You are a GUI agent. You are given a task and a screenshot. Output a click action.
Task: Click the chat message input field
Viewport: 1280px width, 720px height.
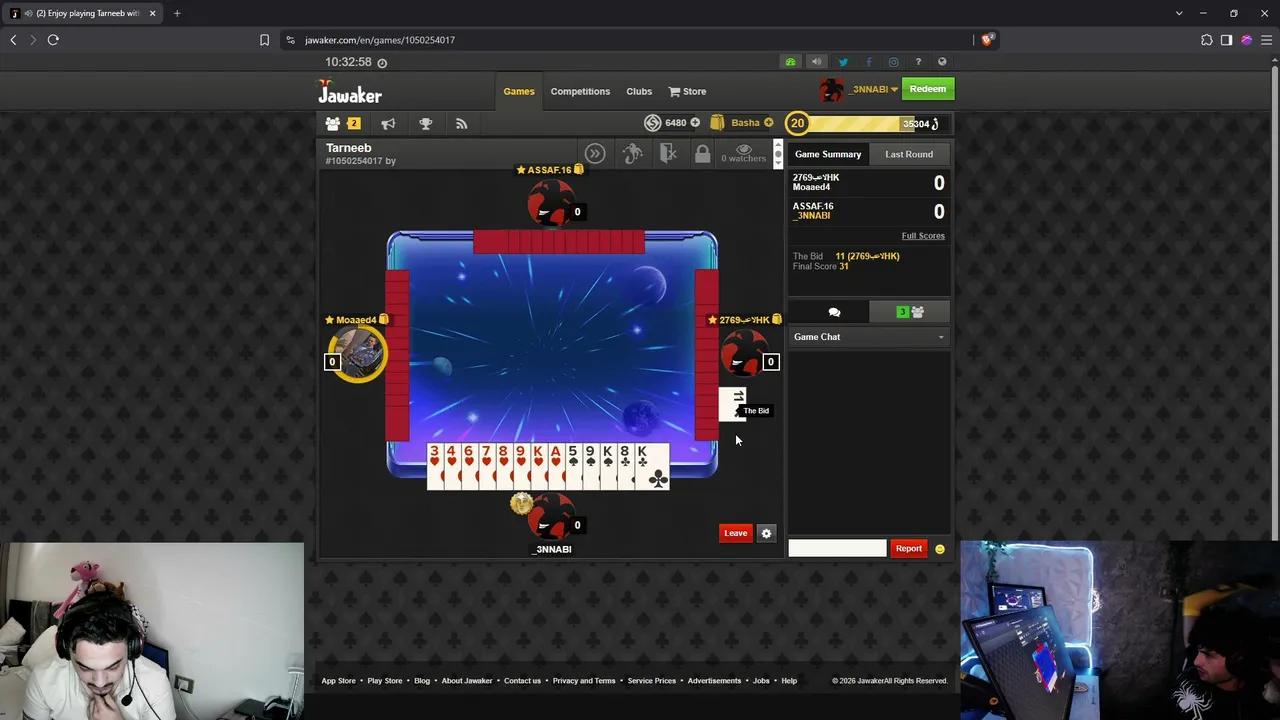[837, 548]
